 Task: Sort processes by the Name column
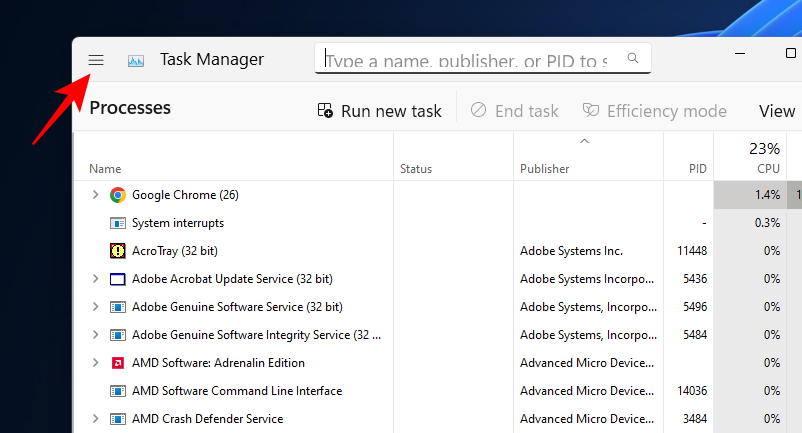point(105,169)
